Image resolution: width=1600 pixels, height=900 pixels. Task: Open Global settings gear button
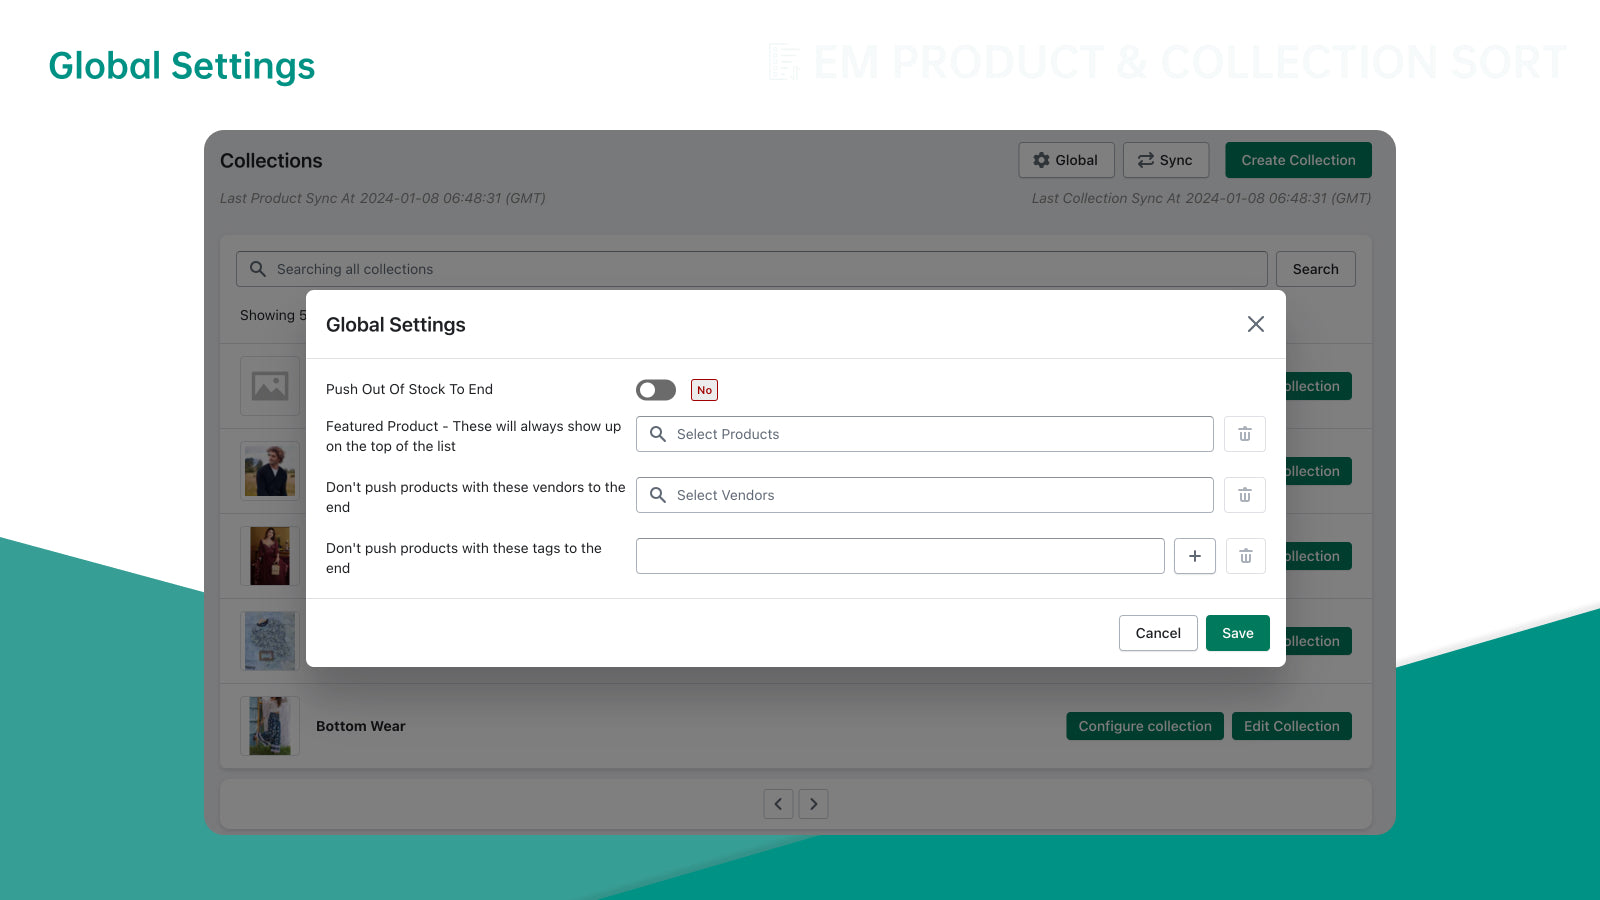pyautogui.click(x=1066, y=160)
